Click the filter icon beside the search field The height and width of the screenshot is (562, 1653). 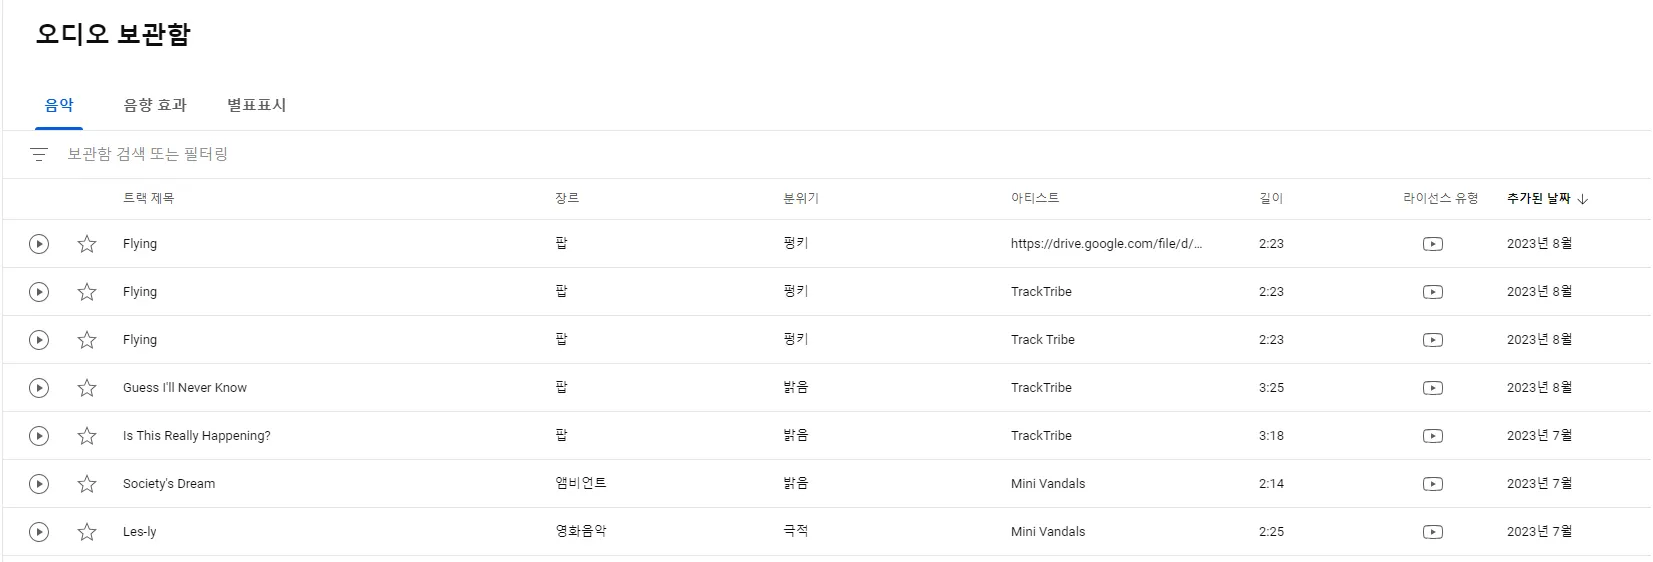pos(39,154)
